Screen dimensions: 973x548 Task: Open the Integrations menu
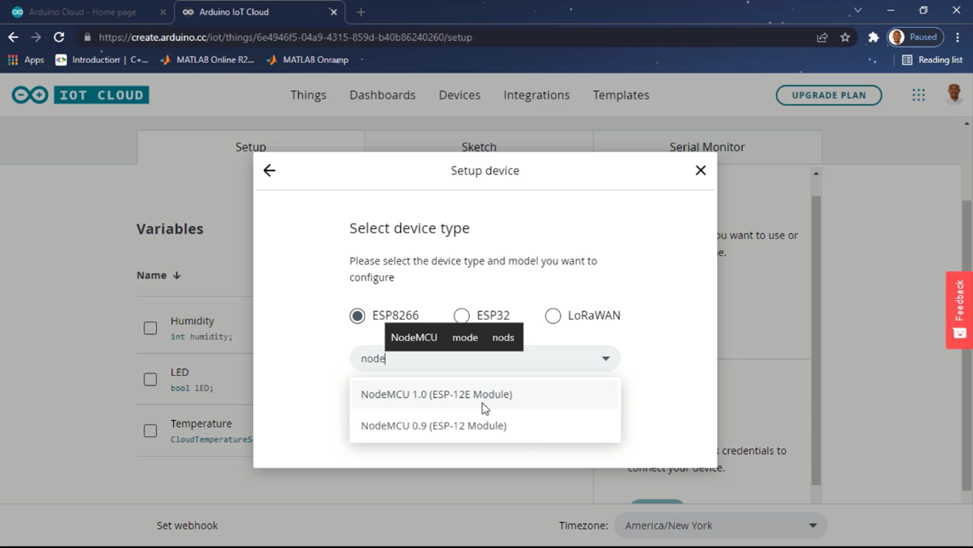536,95
